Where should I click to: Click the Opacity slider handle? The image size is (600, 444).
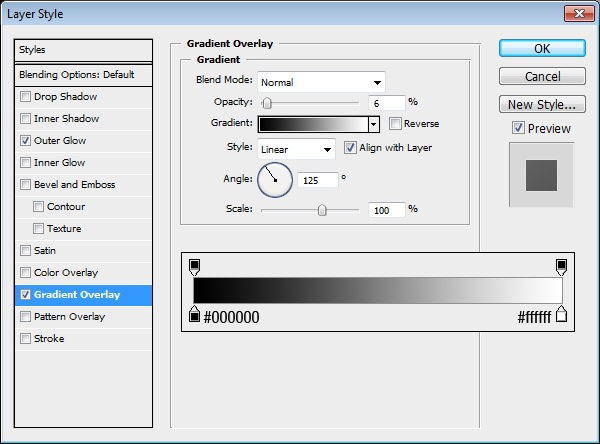pos(267,103)
